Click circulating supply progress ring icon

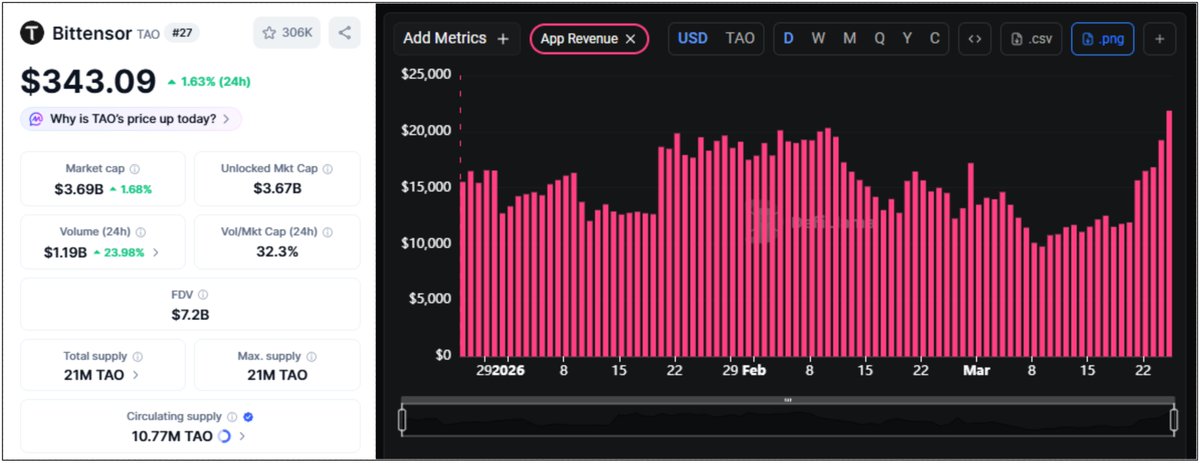coord(224,436)
